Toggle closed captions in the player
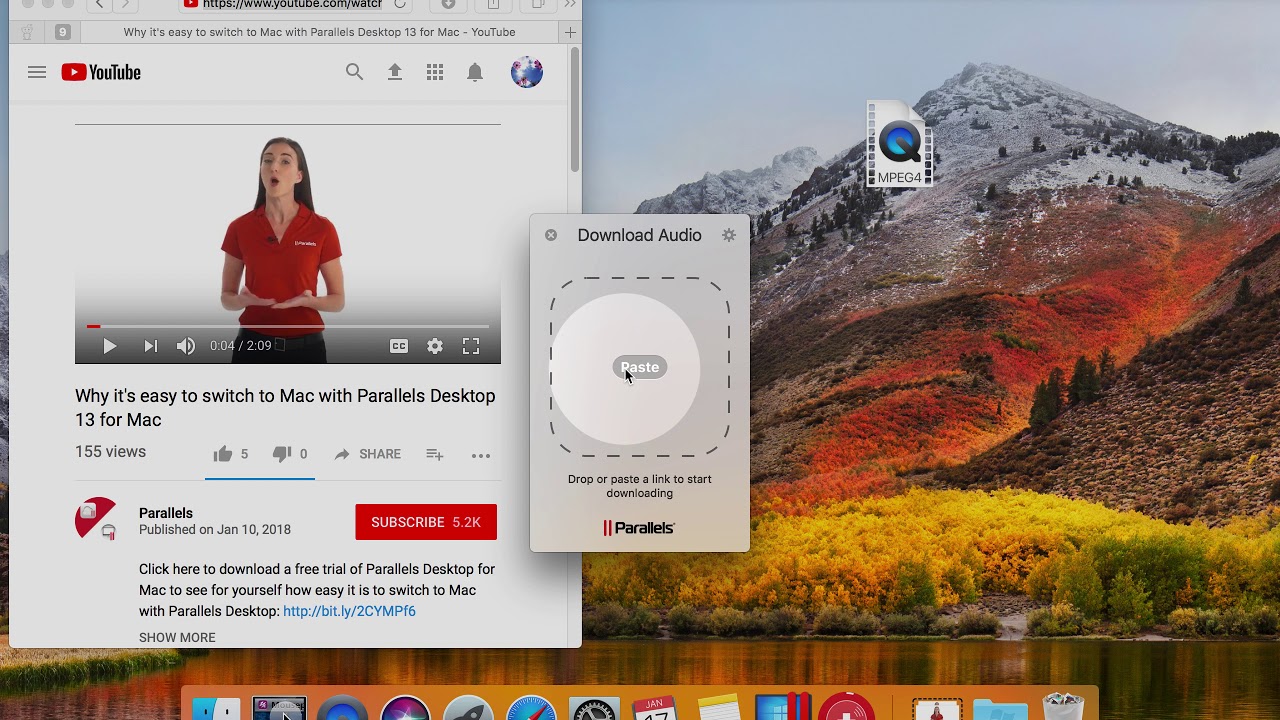The height and width of the screenshot is (720, 1280). click(399, 346)
